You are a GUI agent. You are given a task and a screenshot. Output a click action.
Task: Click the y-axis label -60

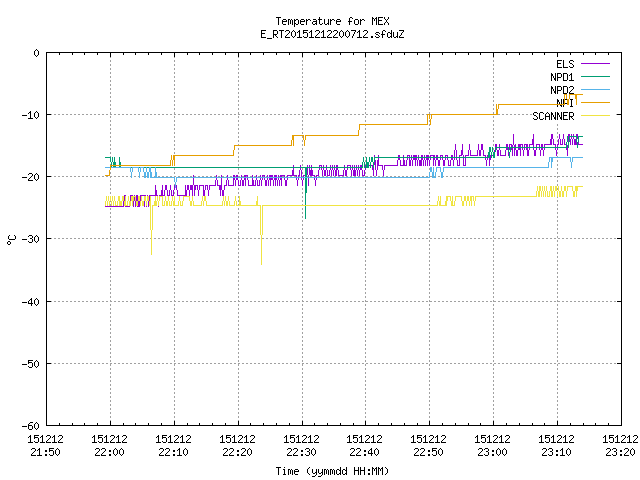pyautogui.click(x=31, y=426)
